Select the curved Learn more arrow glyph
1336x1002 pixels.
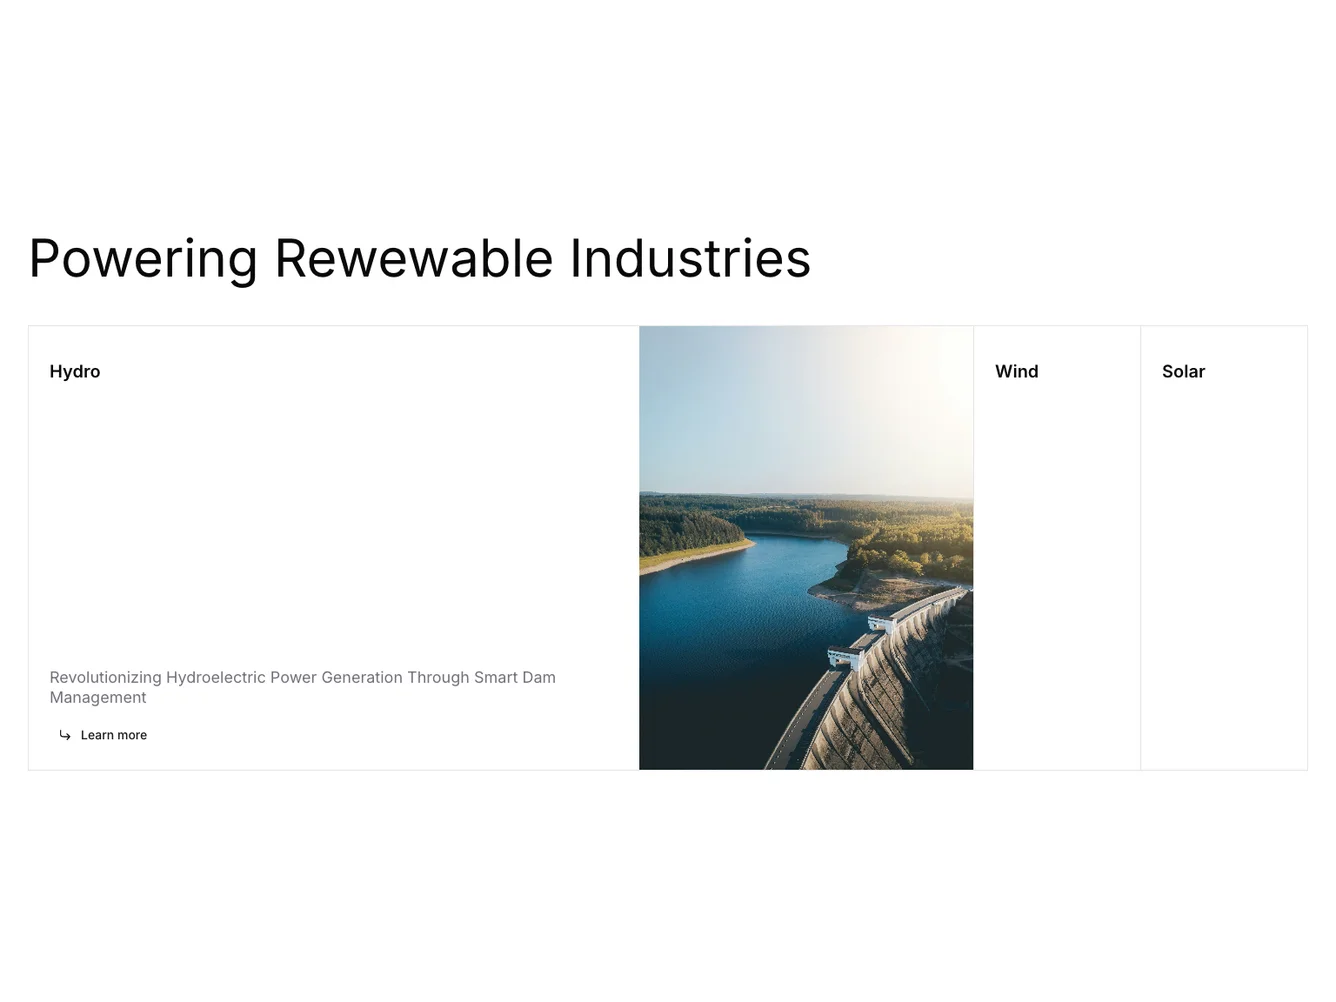pyautogui.click(x=65, y=735)
